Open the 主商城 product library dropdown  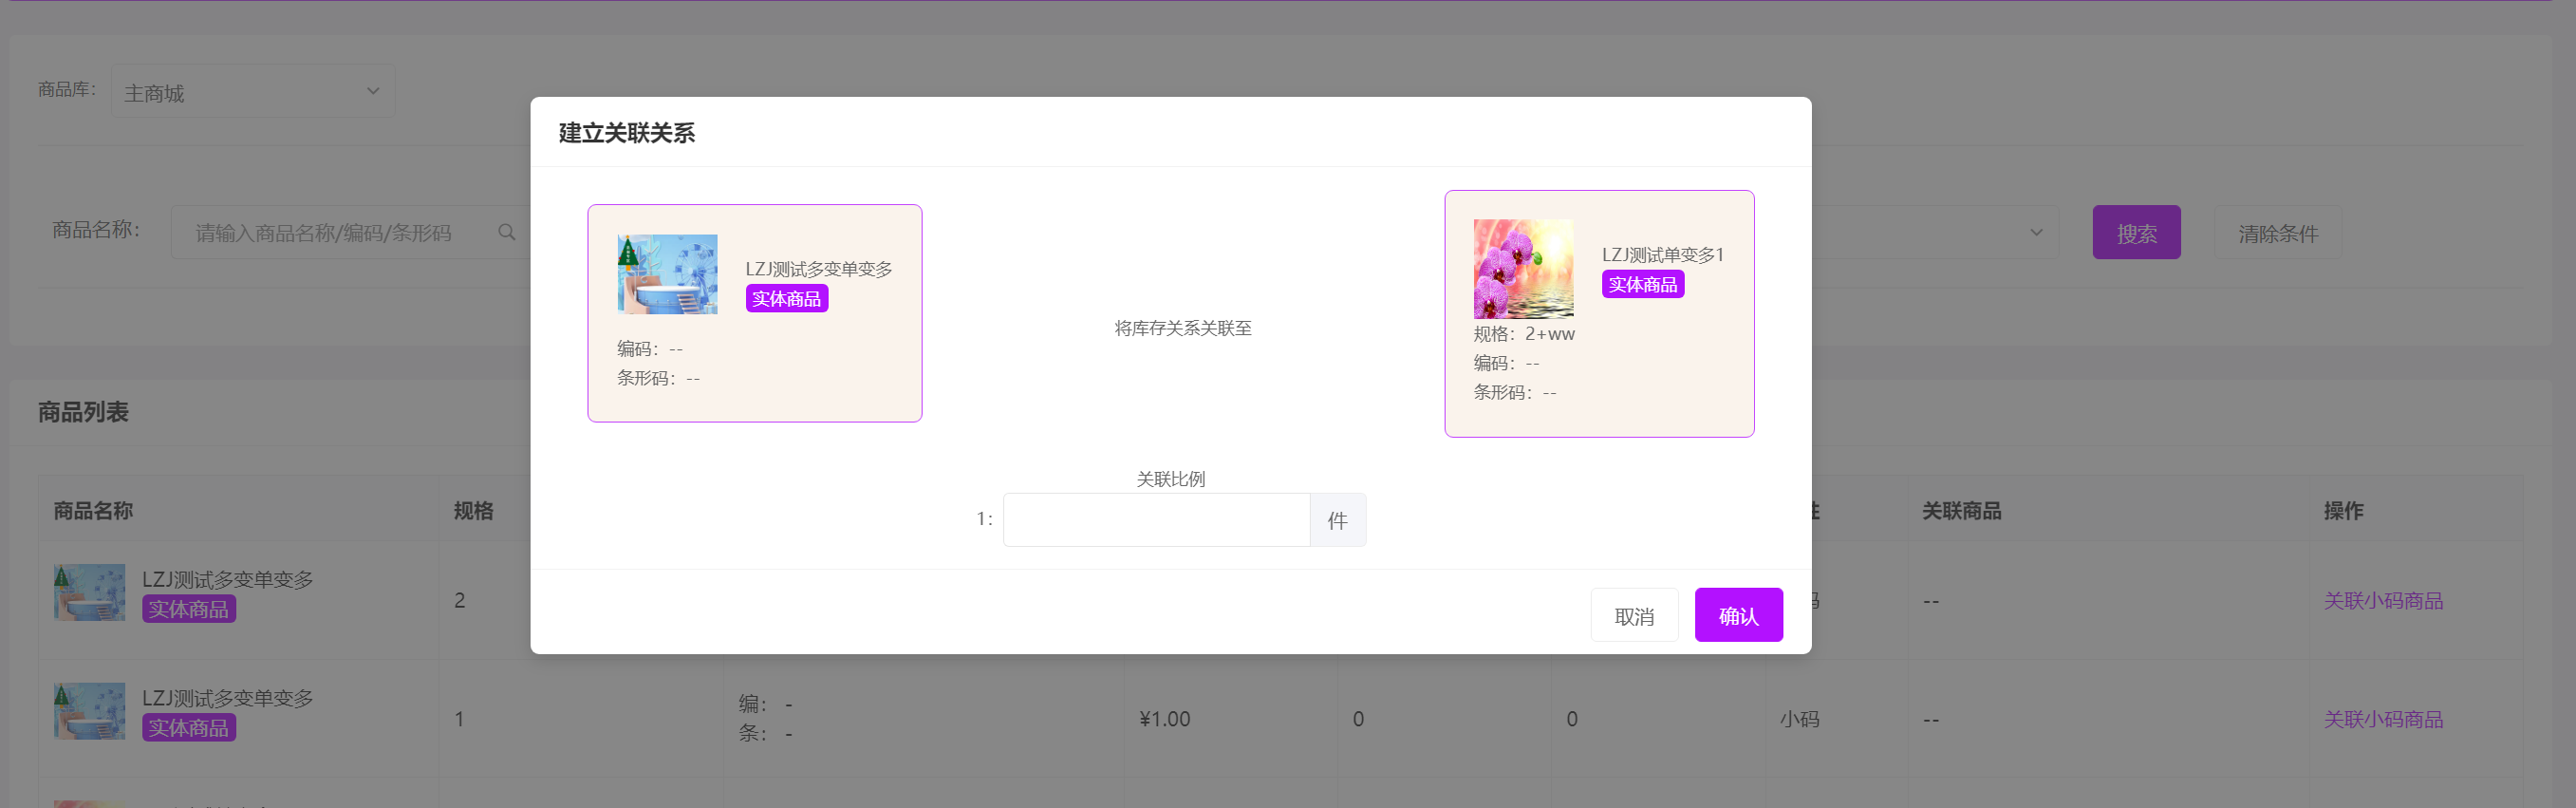click(x=252, y=92)
